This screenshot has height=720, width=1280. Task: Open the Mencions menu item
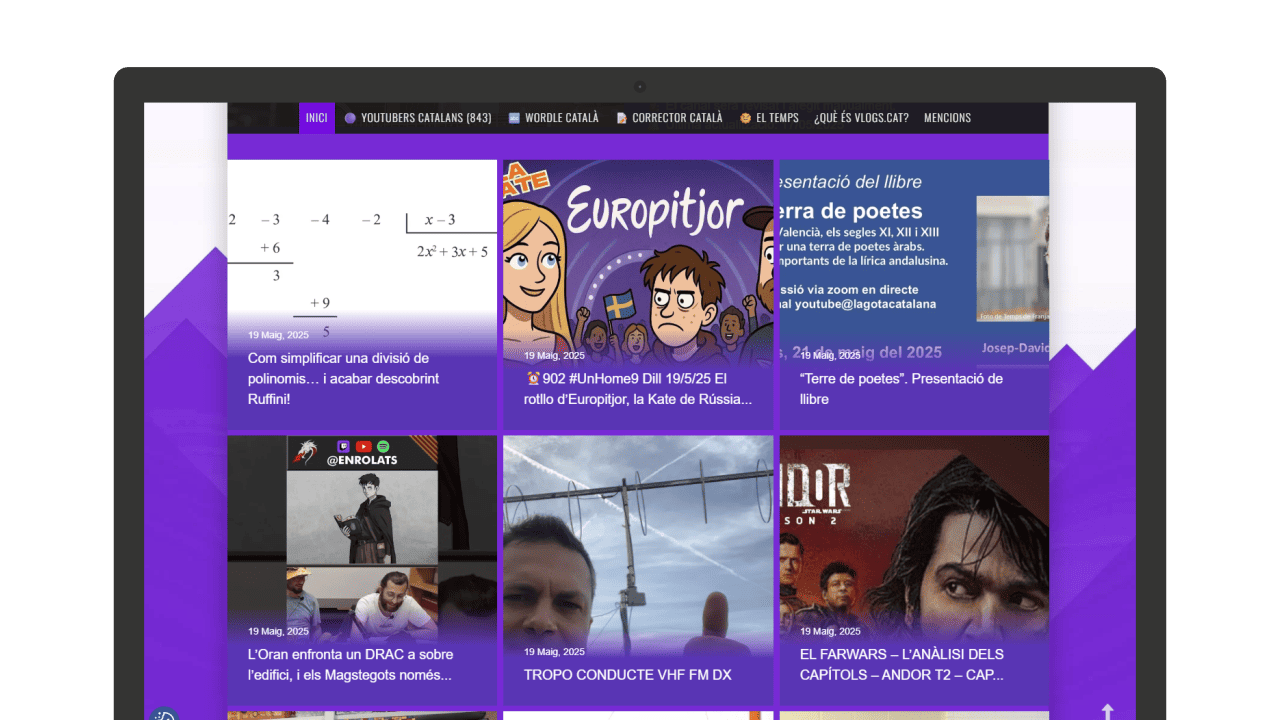point(947,118)
